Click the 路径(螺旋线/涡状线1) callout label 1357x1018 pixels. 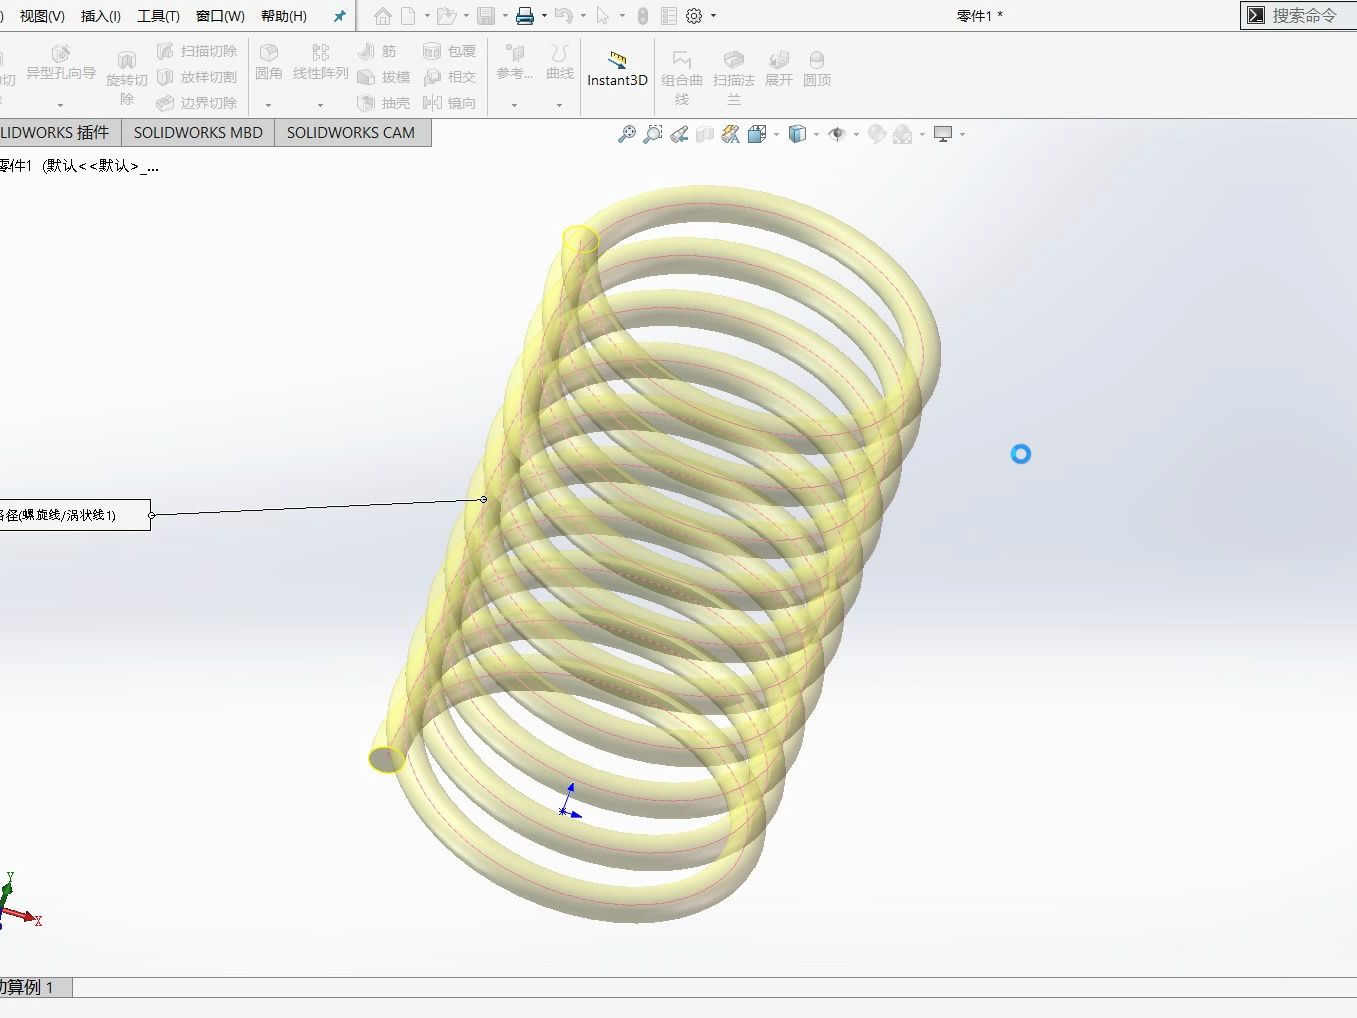[75, 515]
